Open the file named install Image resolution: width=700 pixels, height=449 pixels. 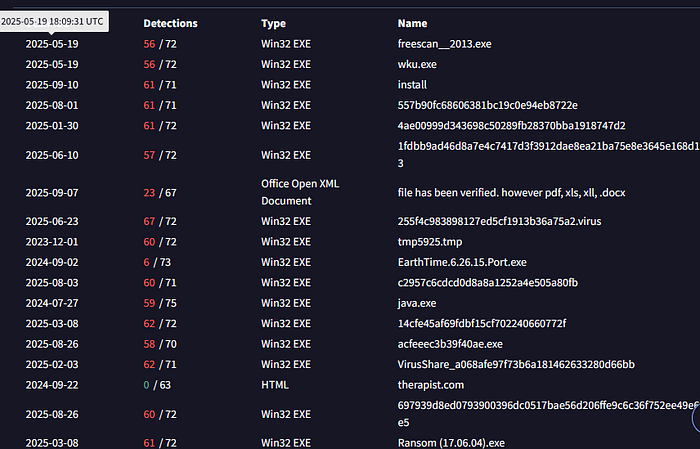[412, 85]
